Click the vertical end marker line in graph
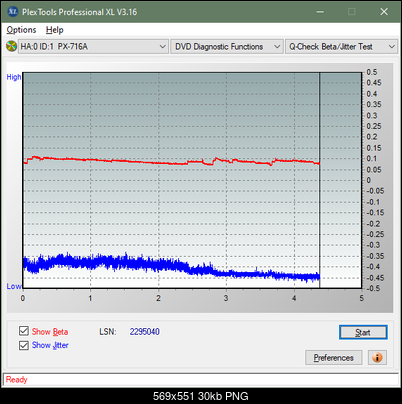The image size is (402, 404). pyautogui.click(x=320, y=180)
